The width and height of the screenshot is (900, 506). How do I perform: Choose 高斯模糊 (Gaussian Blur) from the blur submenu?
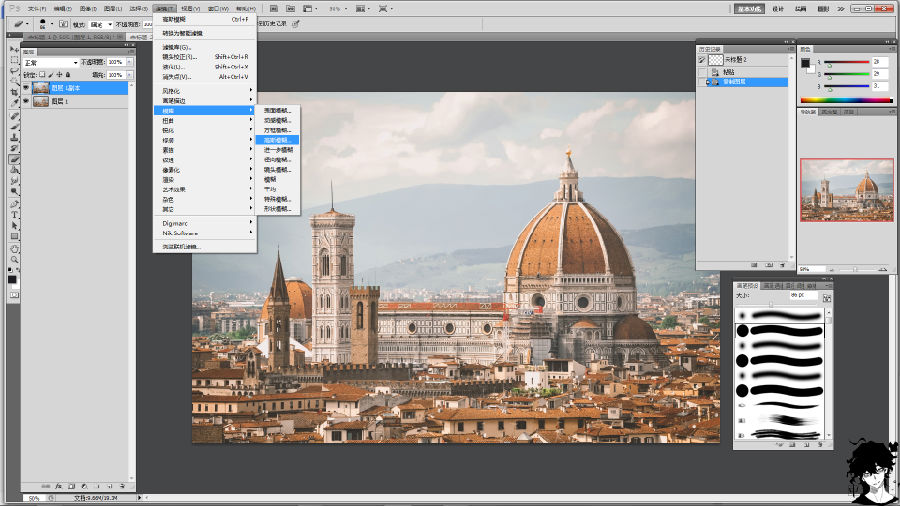(x=275, y=140)
